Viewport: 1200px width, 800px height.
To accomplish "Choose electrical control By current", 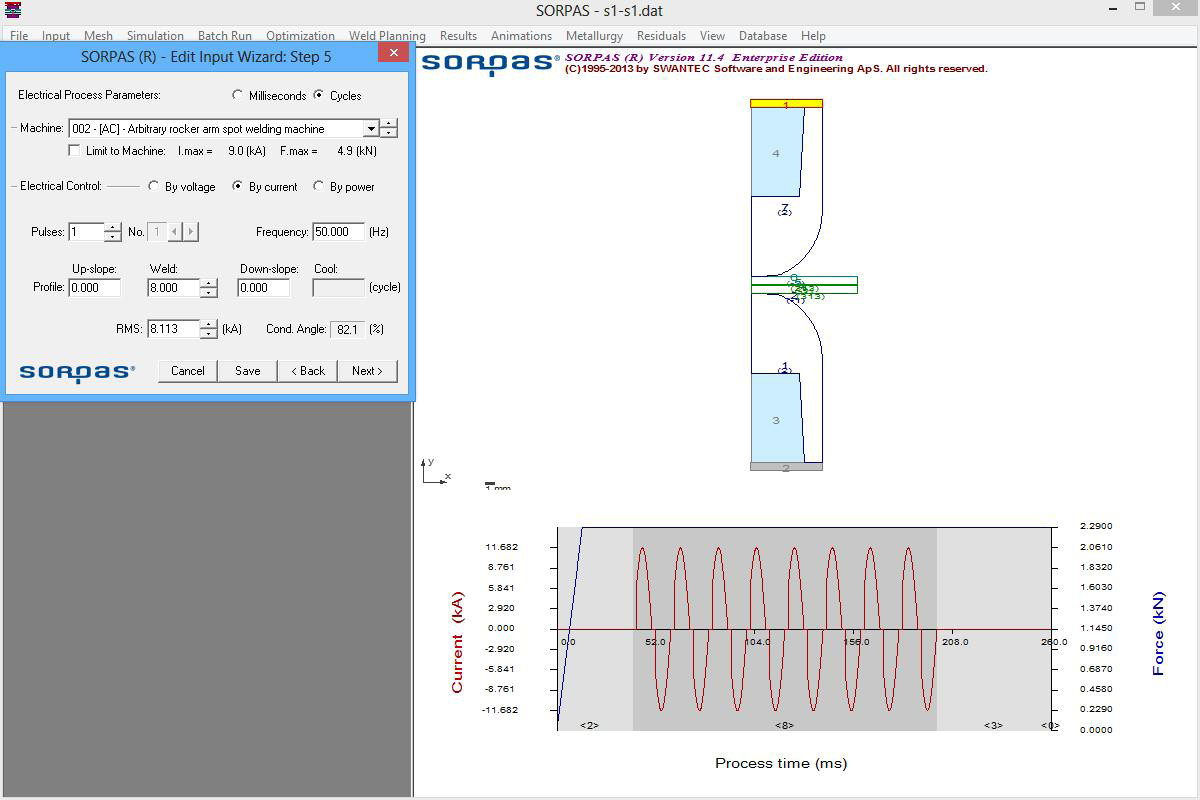I will 238,186.
